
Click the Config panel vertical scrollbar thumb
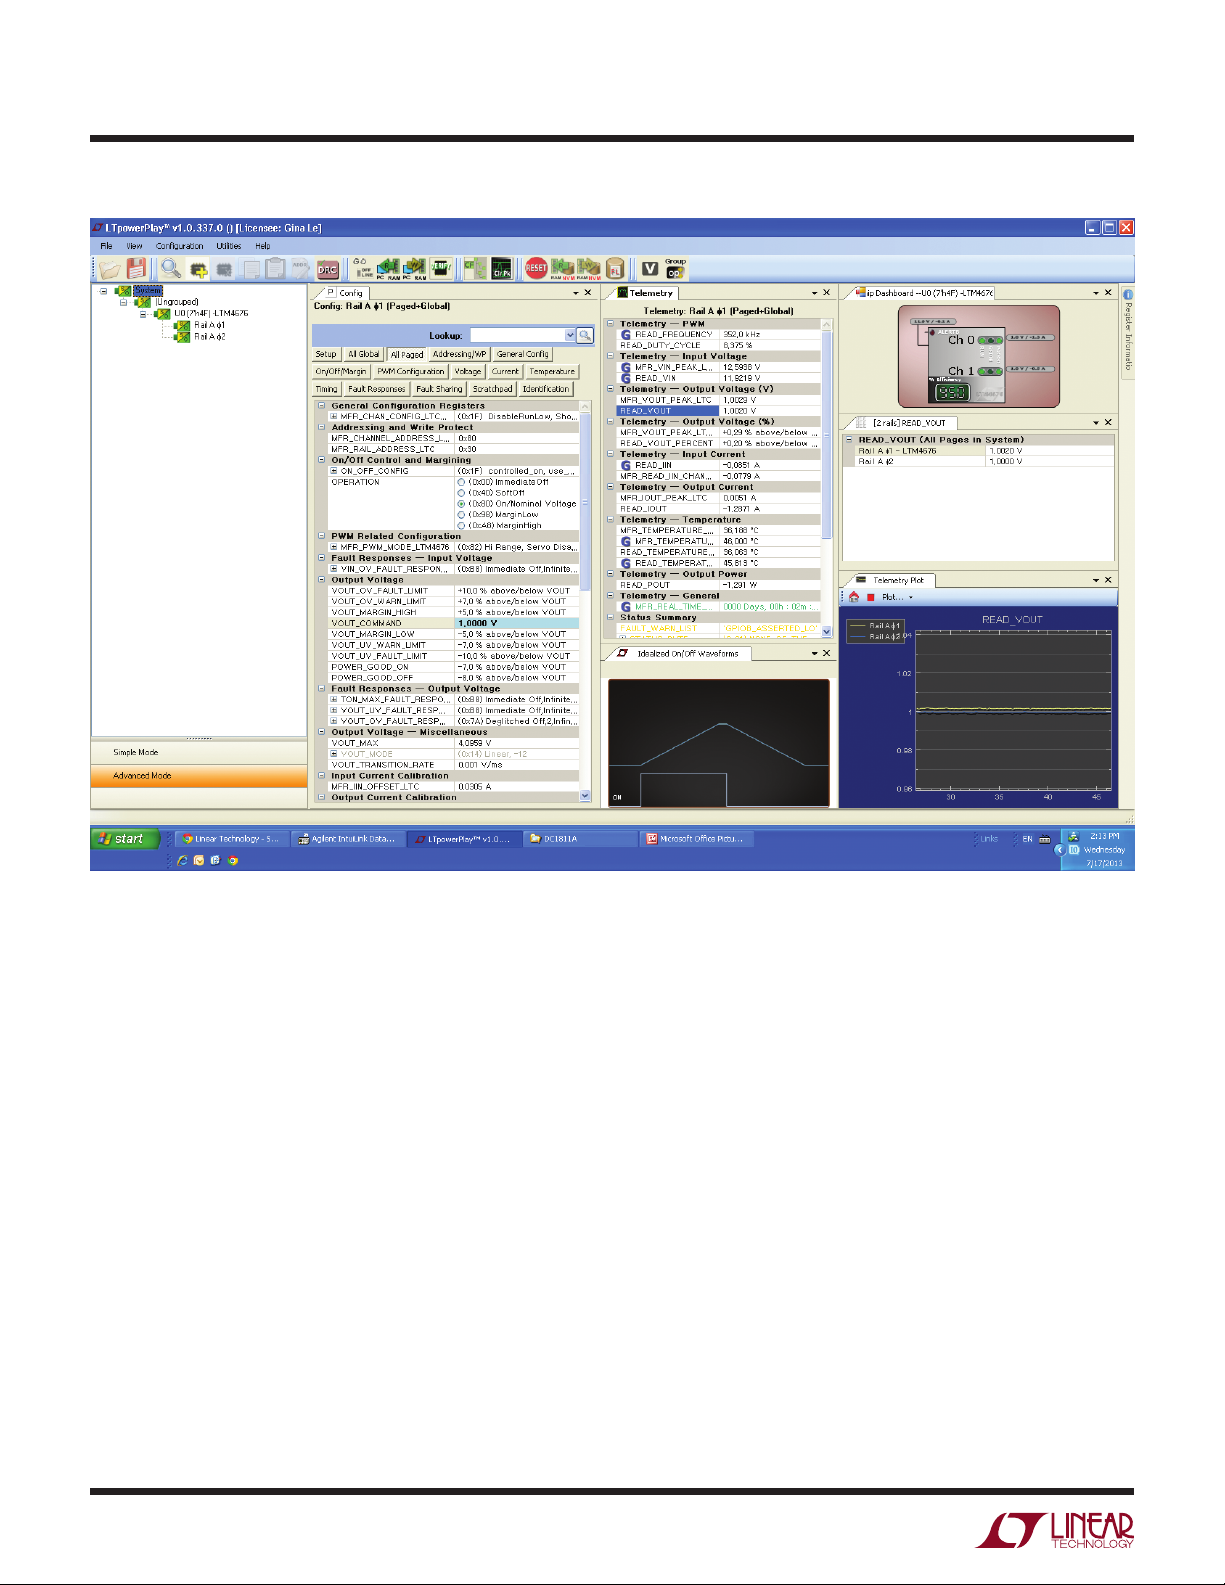[585, 500]
